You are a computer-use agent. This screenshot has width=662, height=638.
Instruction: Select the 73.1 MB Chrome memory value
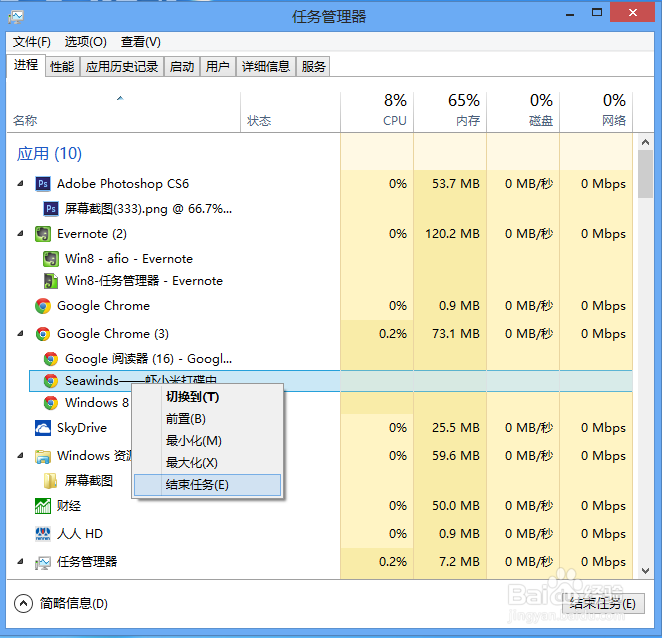click(456, 334)
